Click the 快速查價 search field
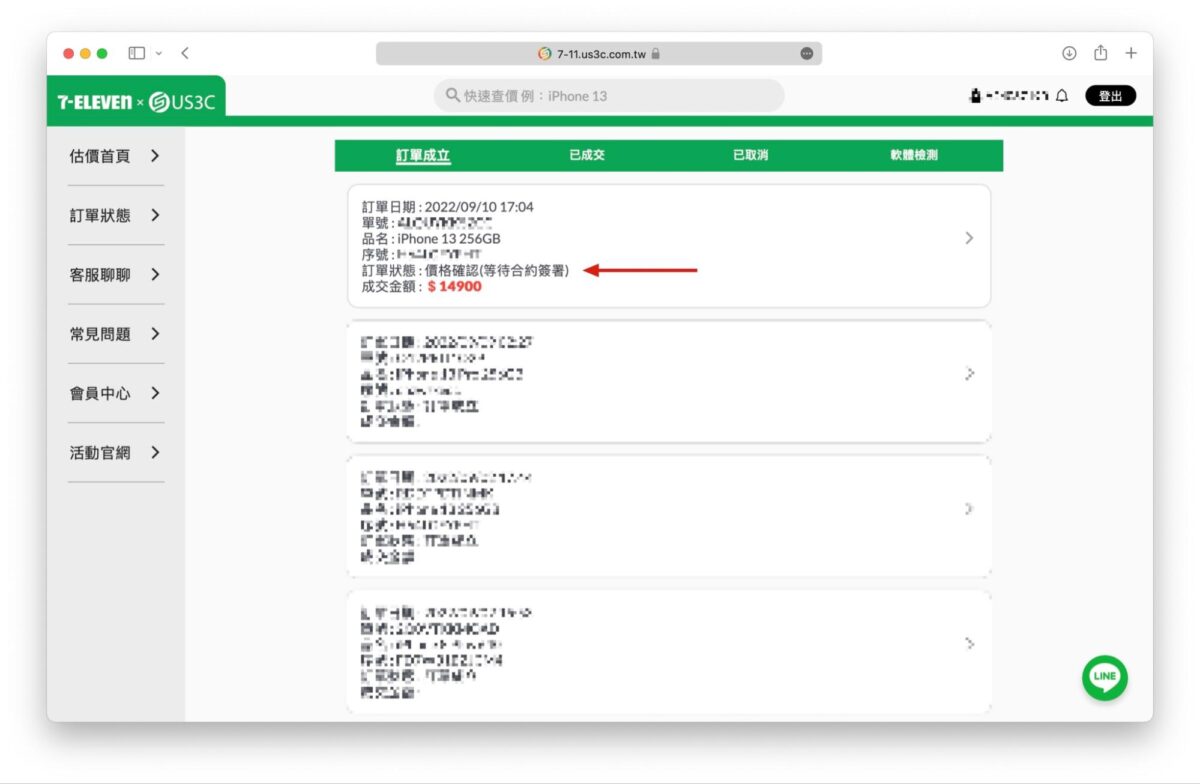The width and height of the screenshot is (1200, 784). (609, 96)
